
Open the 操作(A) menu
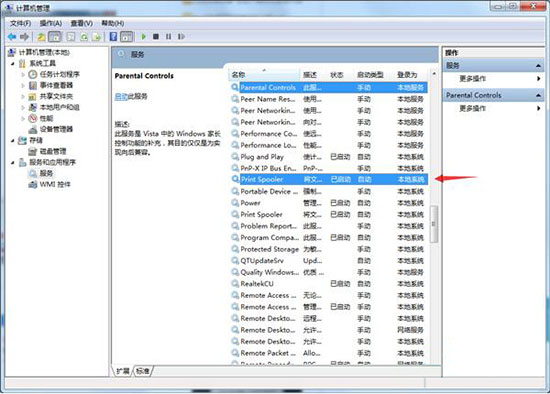[51, 24]
